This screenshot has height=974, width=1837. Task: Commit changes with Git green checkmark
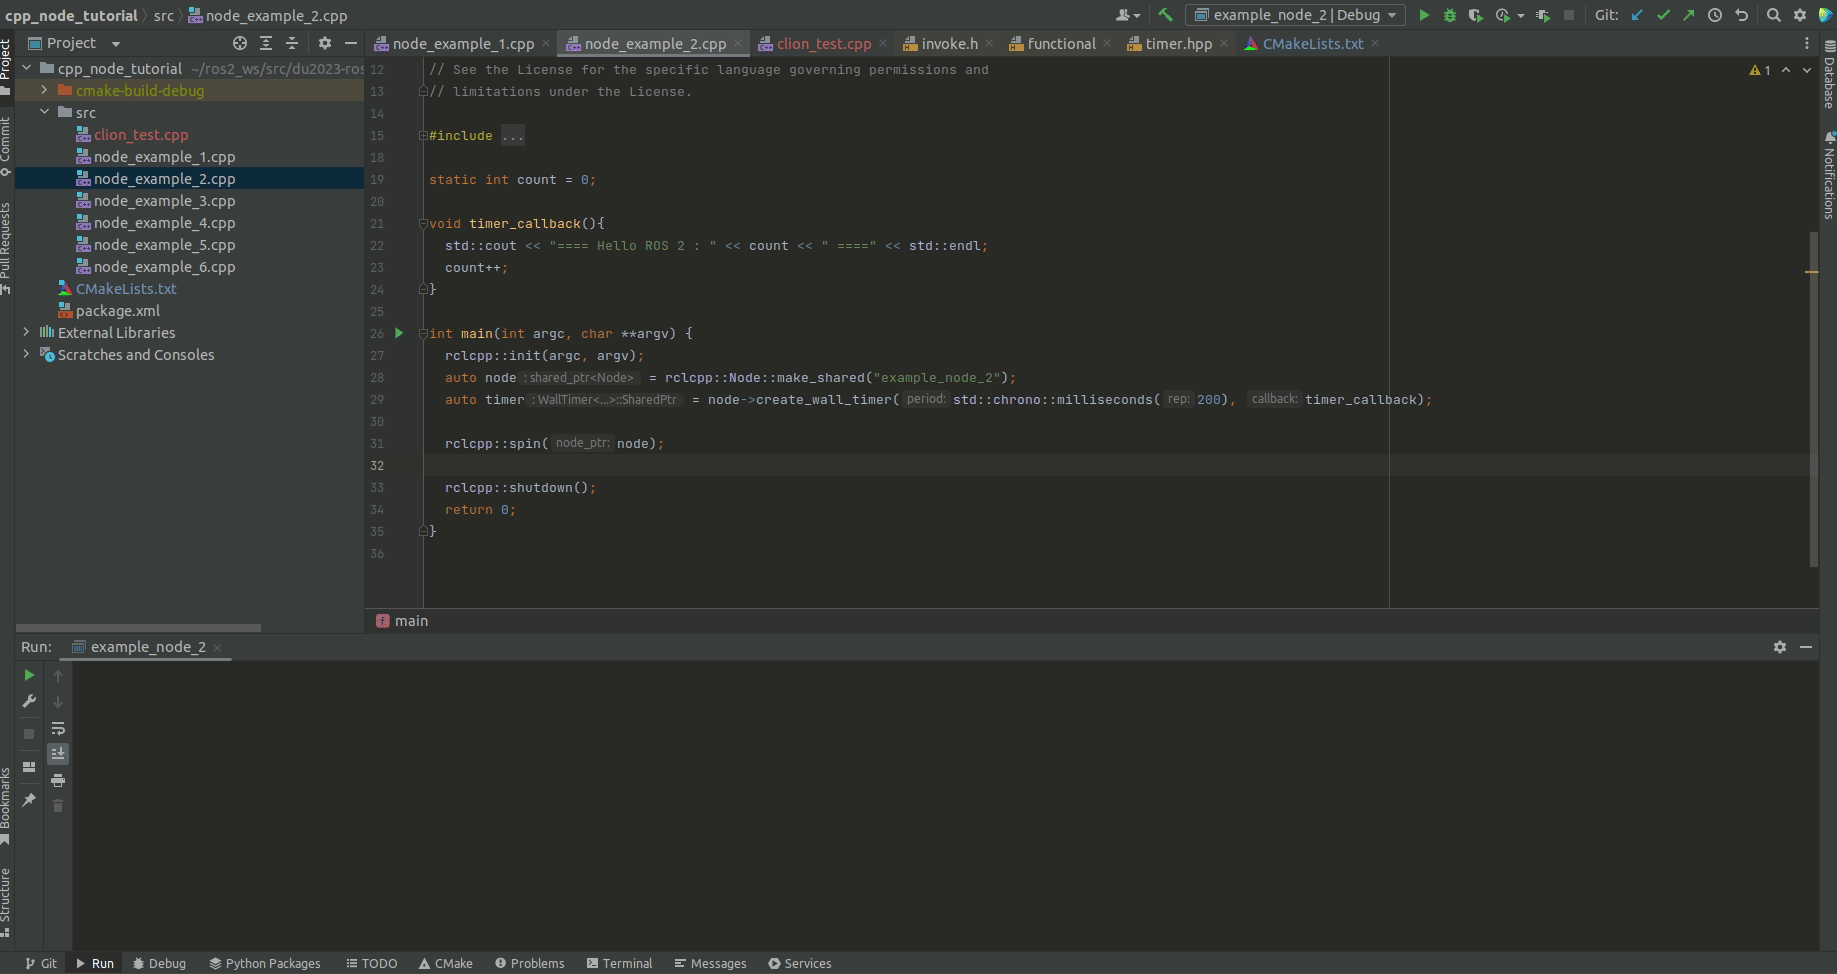[x=1663, y=15]
